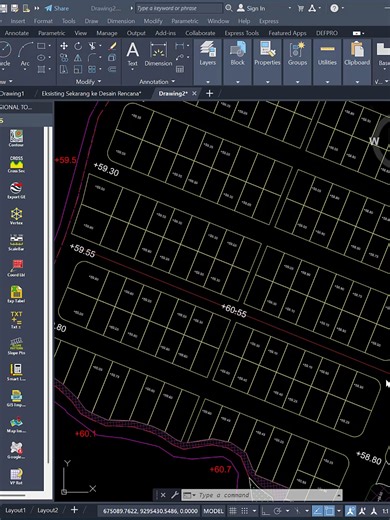Screen dimensions: 390x520
Task: Add a new drawing tab with plus
Action: pyautogui.click(x=209, y=94)
